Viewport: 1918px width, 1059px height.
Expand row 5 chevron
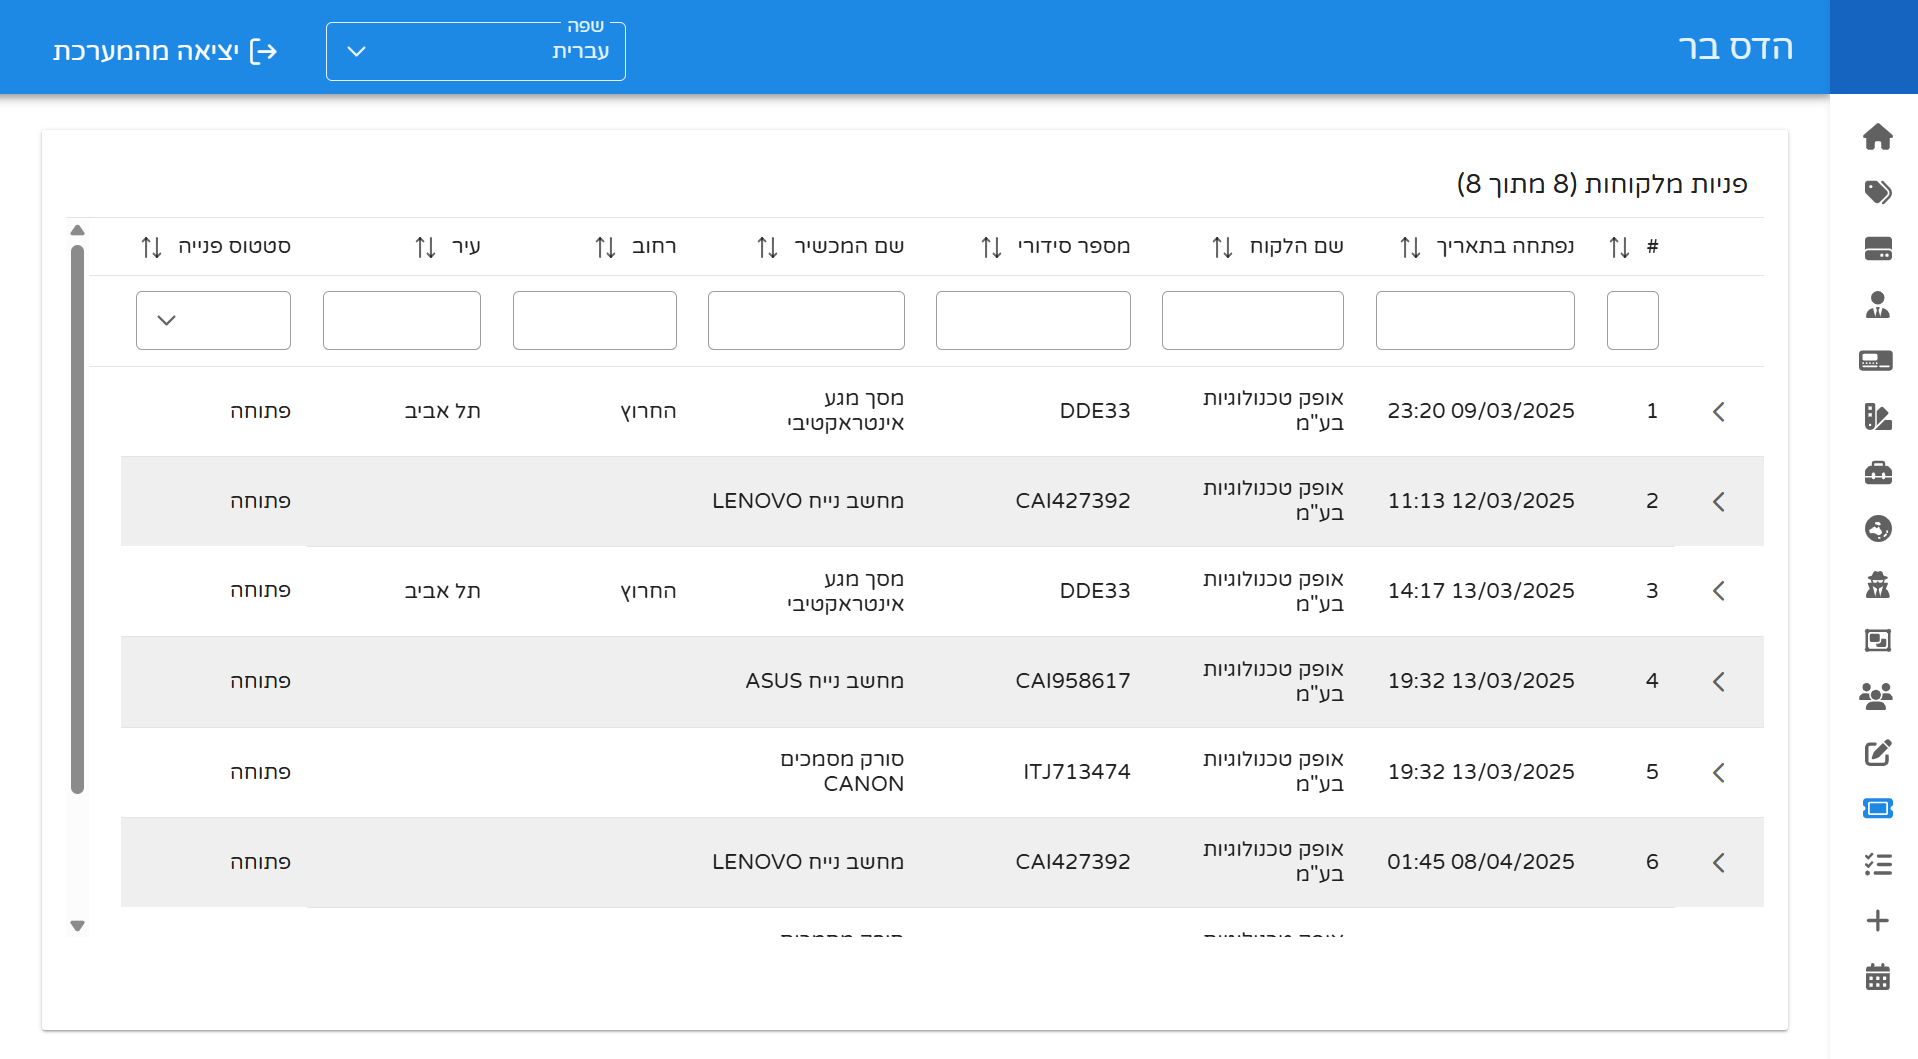pos(1719,772)
